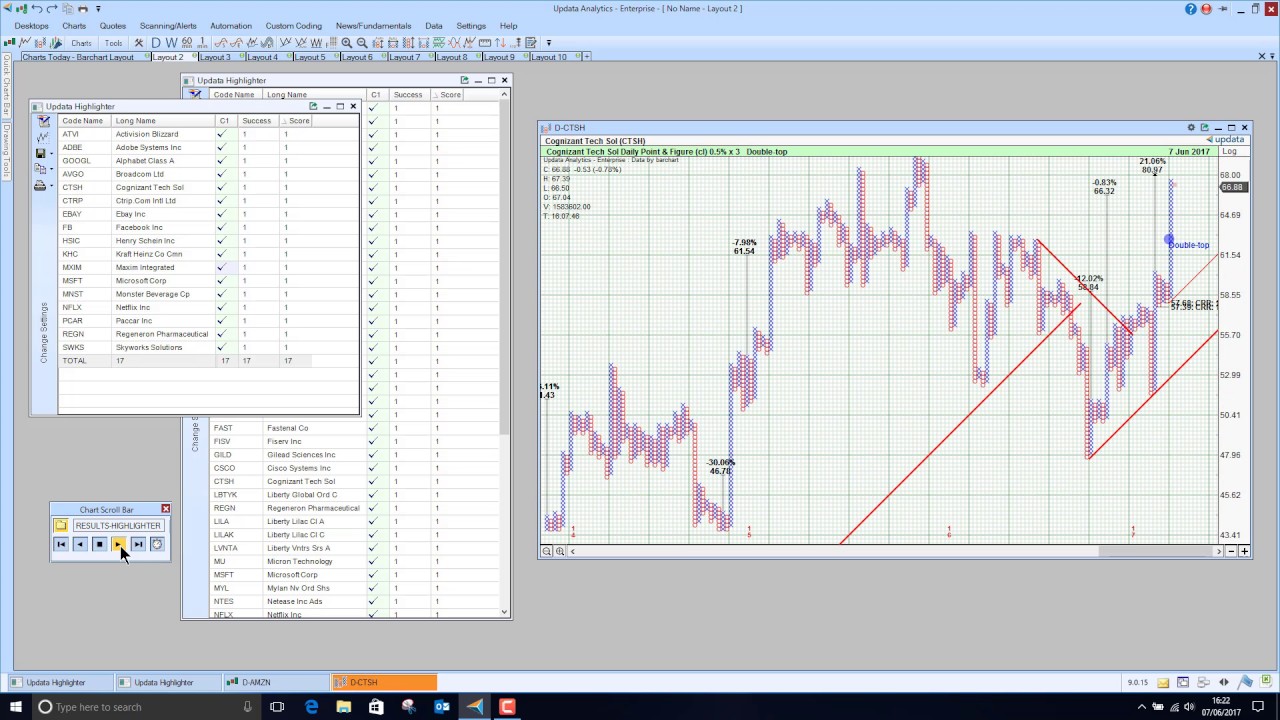Click the chart line icon in front Highlighter
This screenshot has height=720, width=1280.
click(42, 137)
